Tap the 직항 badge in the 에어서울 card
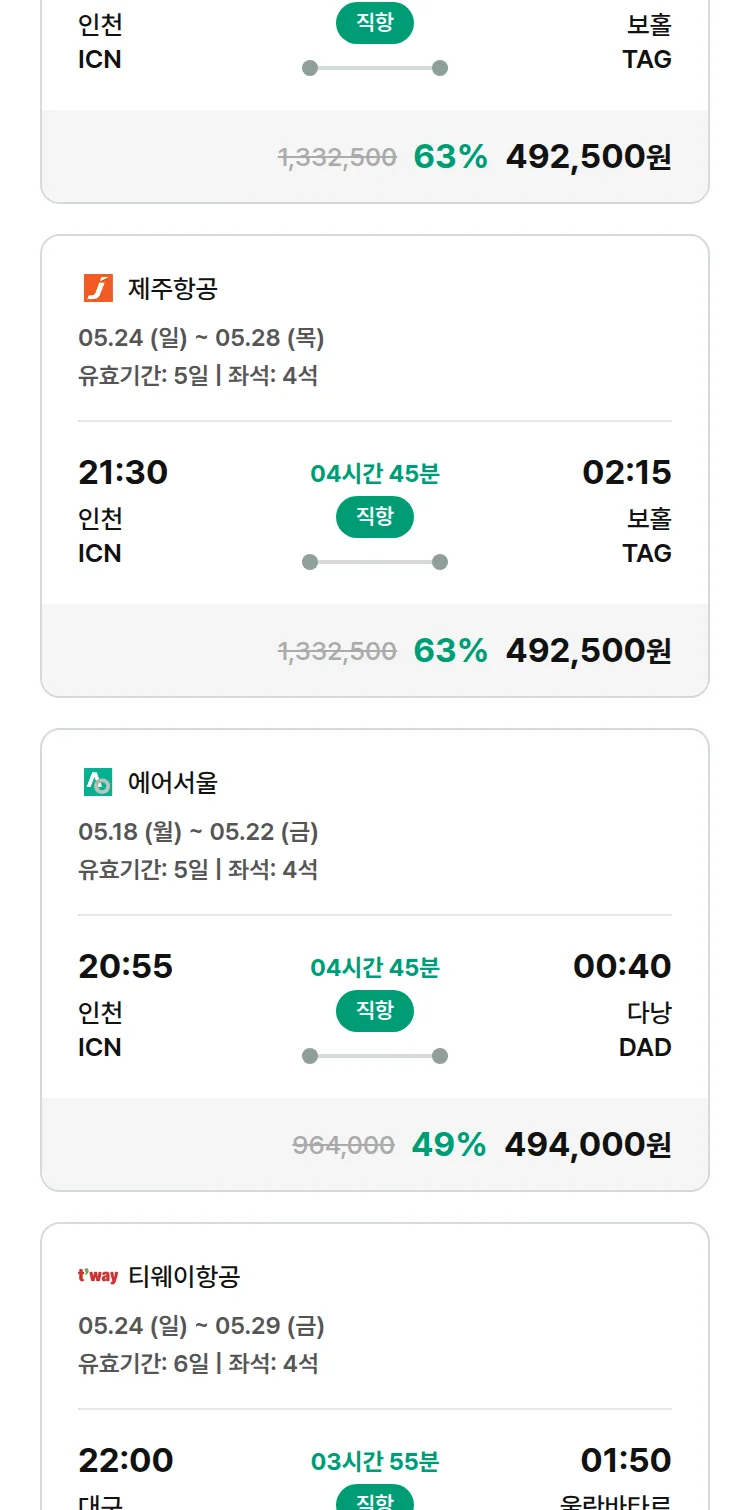The image size is (750, 1510). click(x=375, y=1011)
